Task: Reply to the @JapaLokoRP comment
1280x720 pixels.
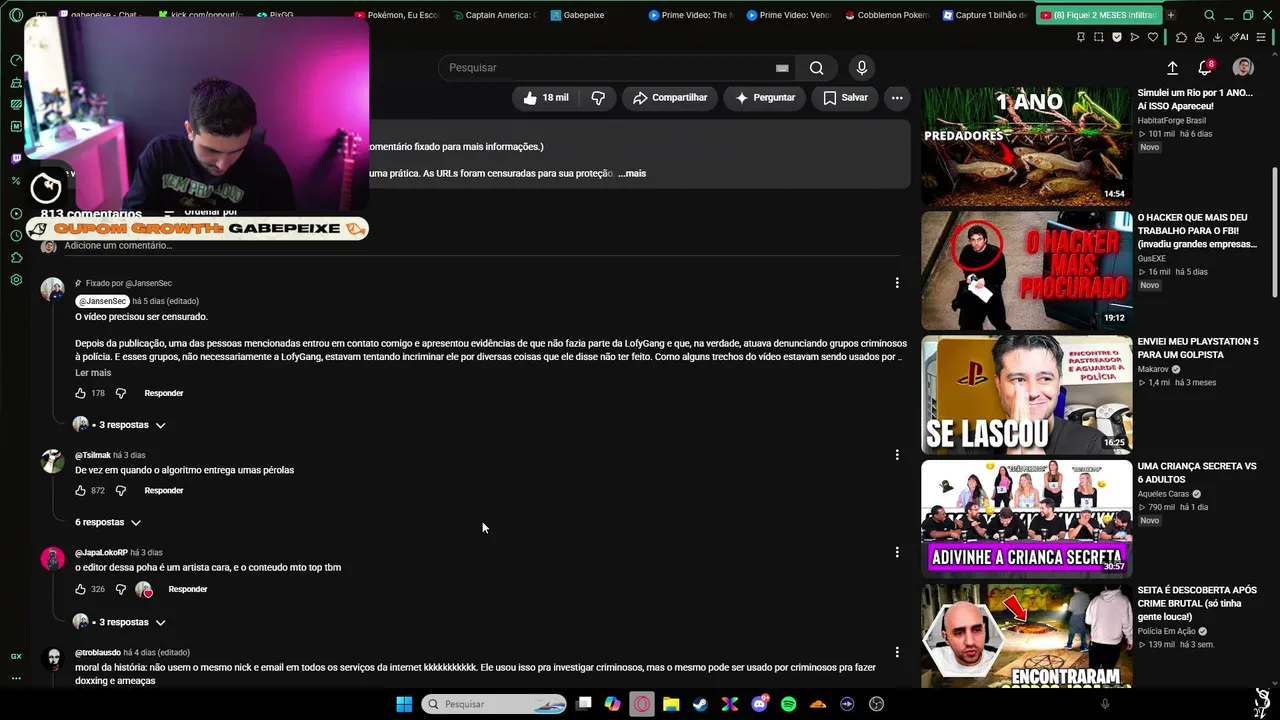Action: (188, 589)
